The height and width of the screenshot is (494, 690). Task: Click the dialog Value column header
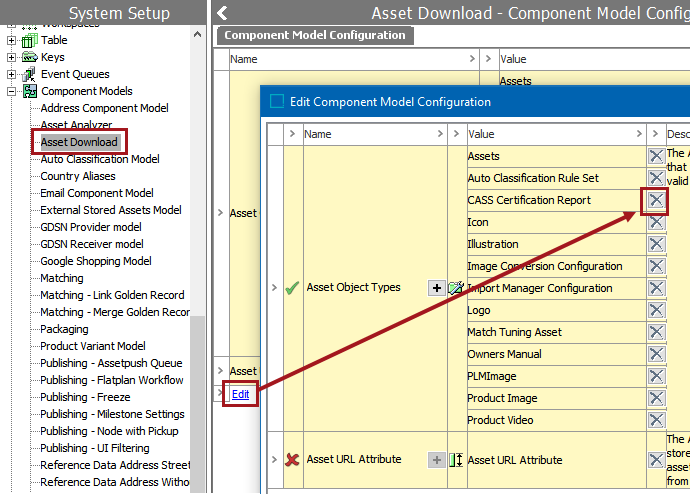556,134
